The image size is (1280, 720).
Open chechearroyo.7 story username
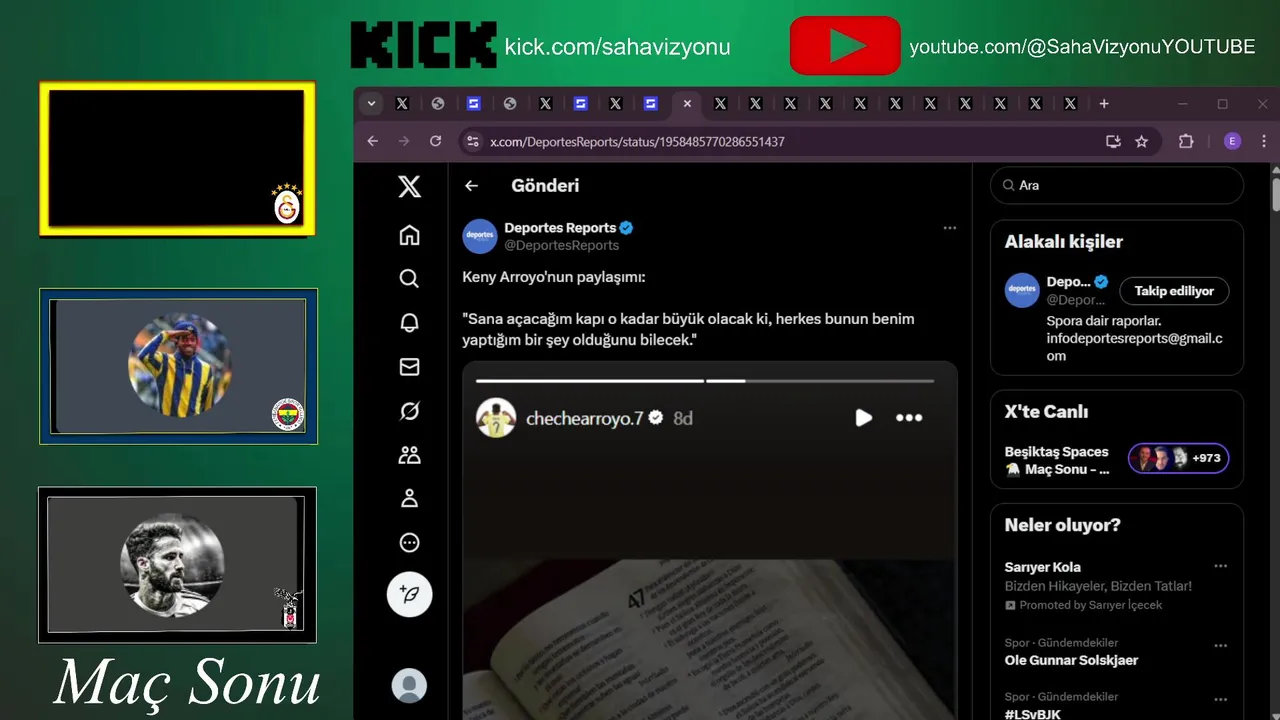[585, 418]
